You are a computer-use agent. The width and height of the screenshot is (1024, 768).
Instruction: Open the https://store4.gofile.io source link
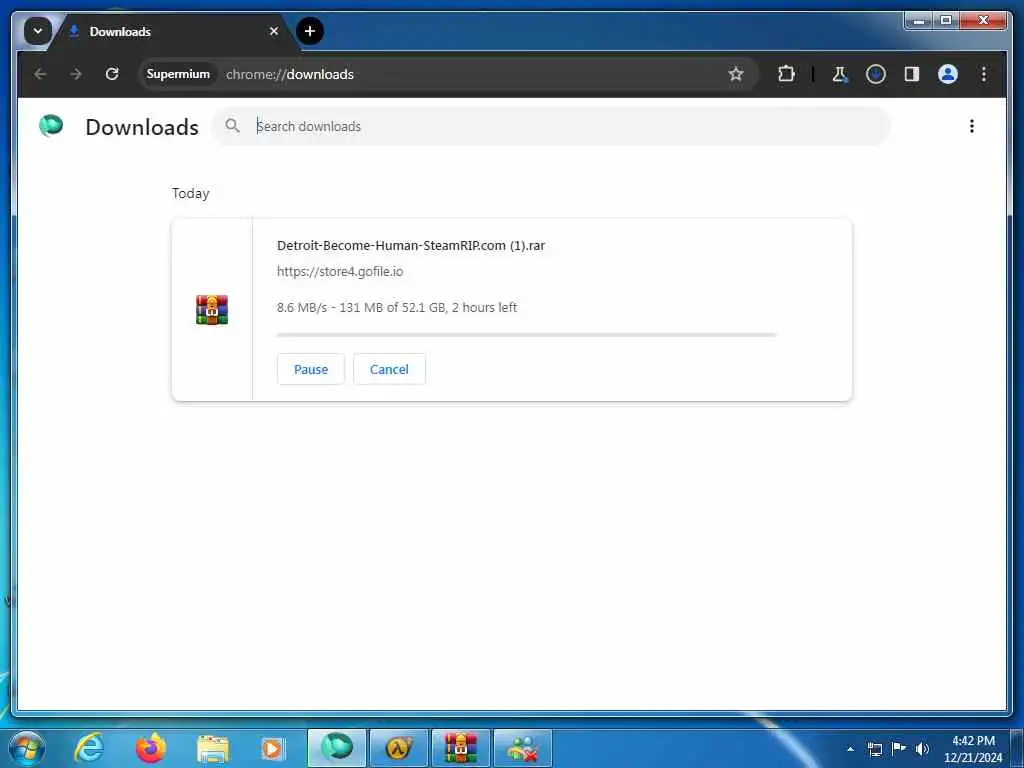pyautogui.click(x=340, y=271)
